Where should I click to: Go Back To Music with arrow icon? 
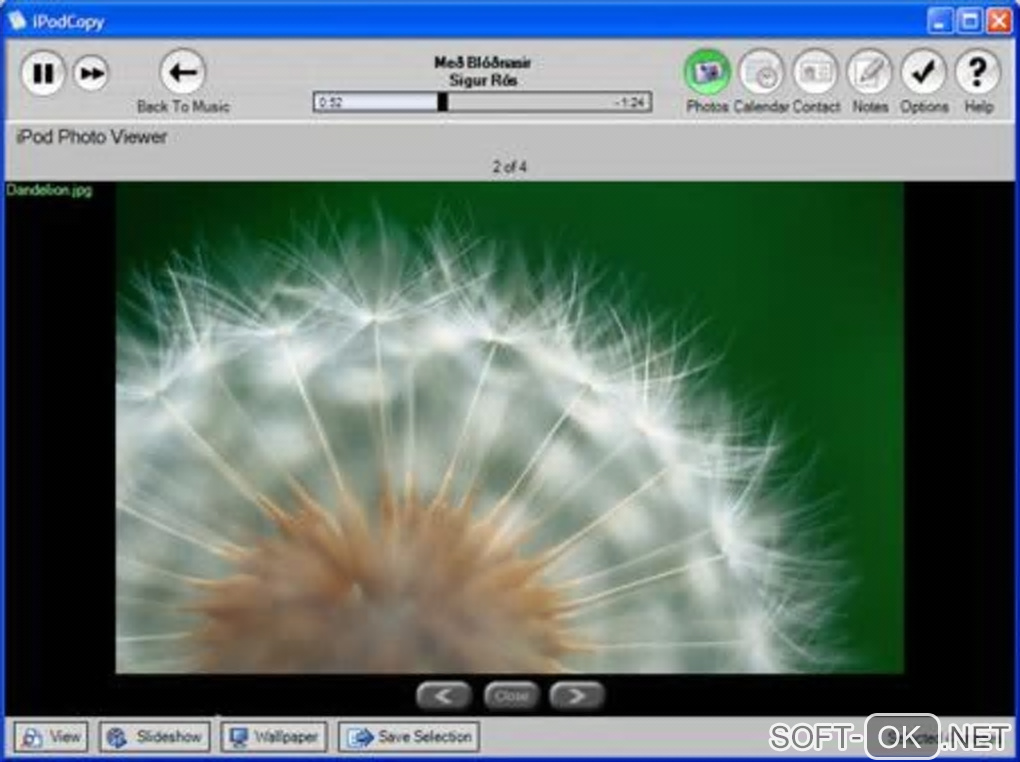[x=182, y=72]
